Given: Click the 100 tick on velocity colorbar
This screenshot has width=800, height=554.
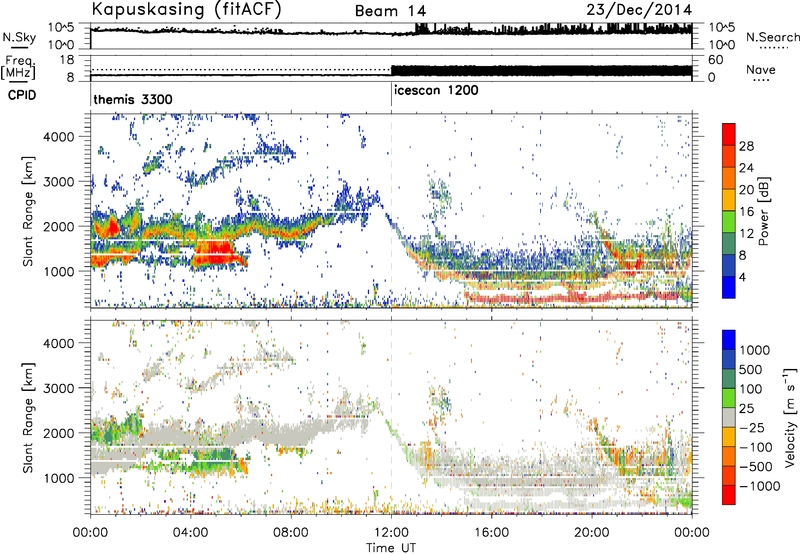Looking at the screenshot, I should [751, 389].
